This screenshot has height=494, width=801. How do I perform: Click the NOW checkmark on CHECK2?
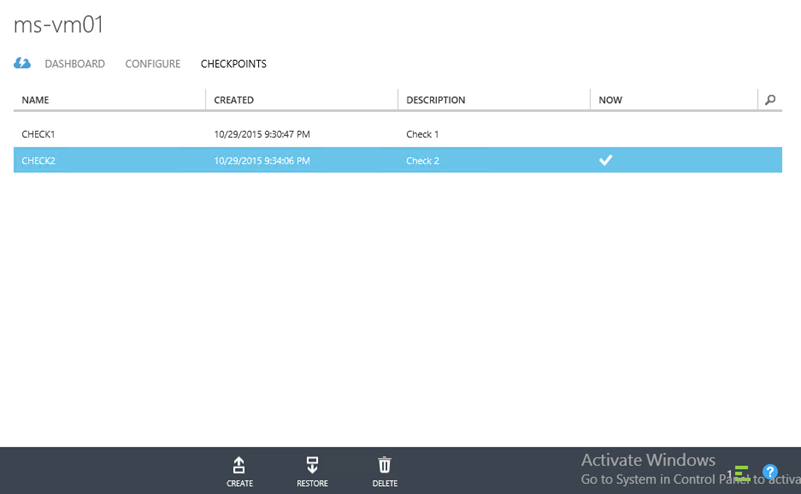click(x=605, y=160)
